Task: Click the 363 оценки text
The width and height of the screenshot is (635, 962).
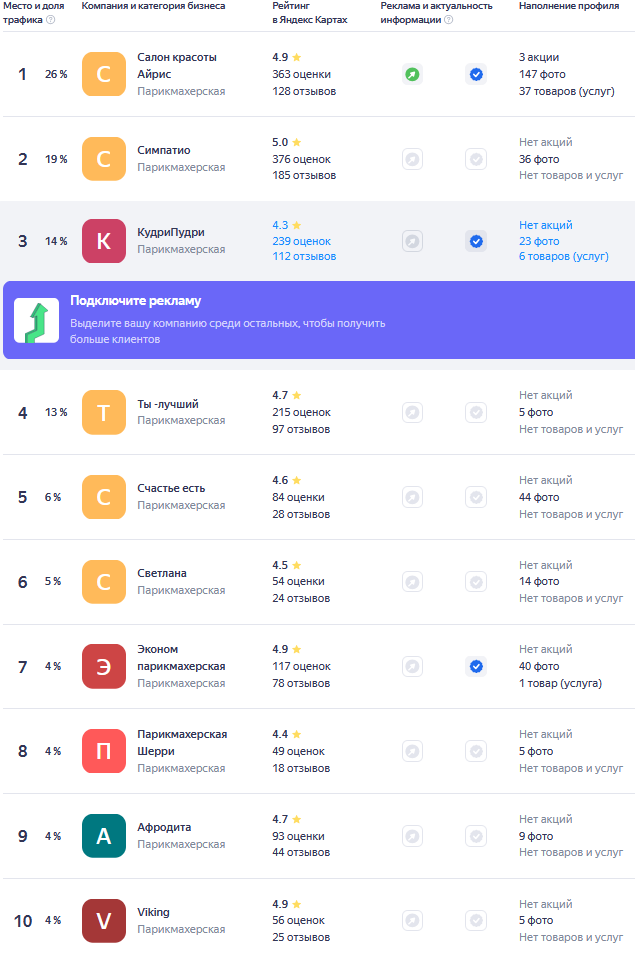Action: click(x=301, y=74)
